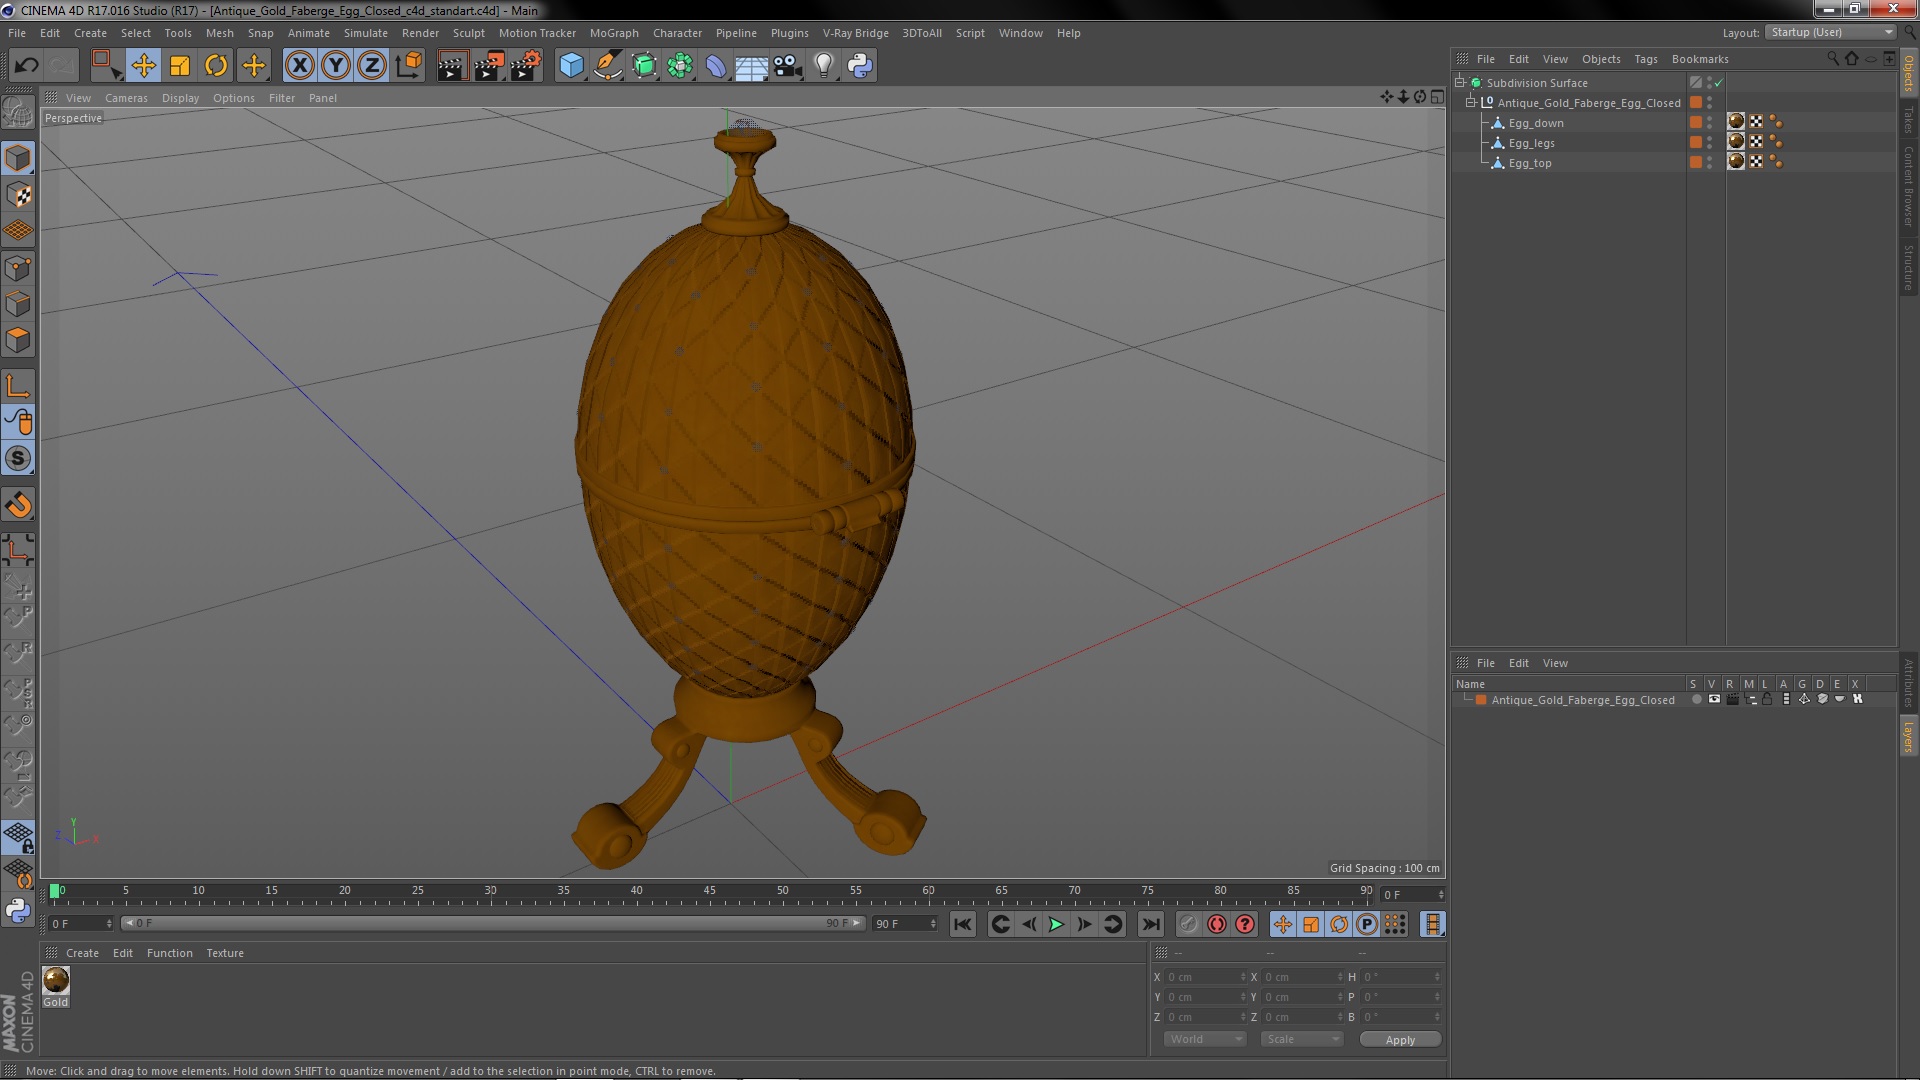Collapse Antique_Gold_Faberge_Egg_Closed null node
The height and width of the screenshot is (1080, 1920).
click(1471, 102)
